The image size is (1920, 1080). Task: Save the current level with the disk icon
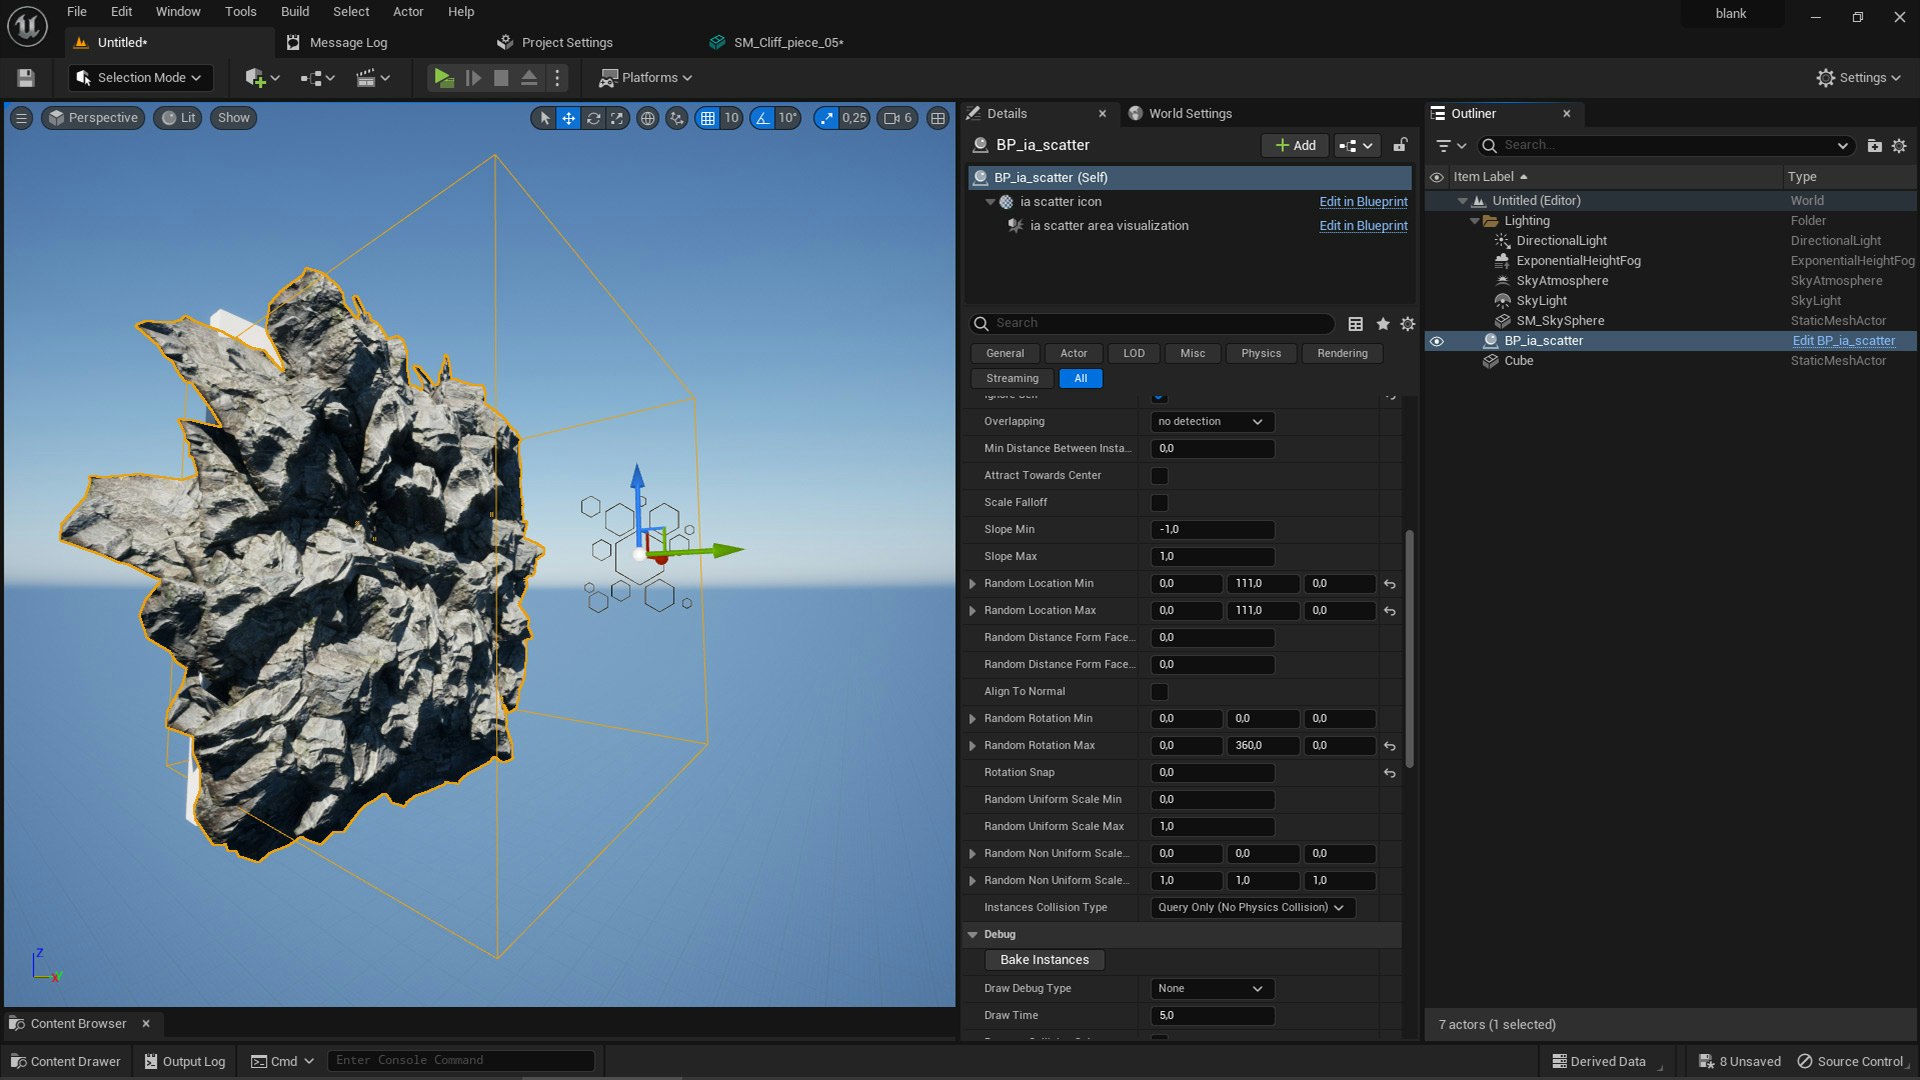click(26, 78)
